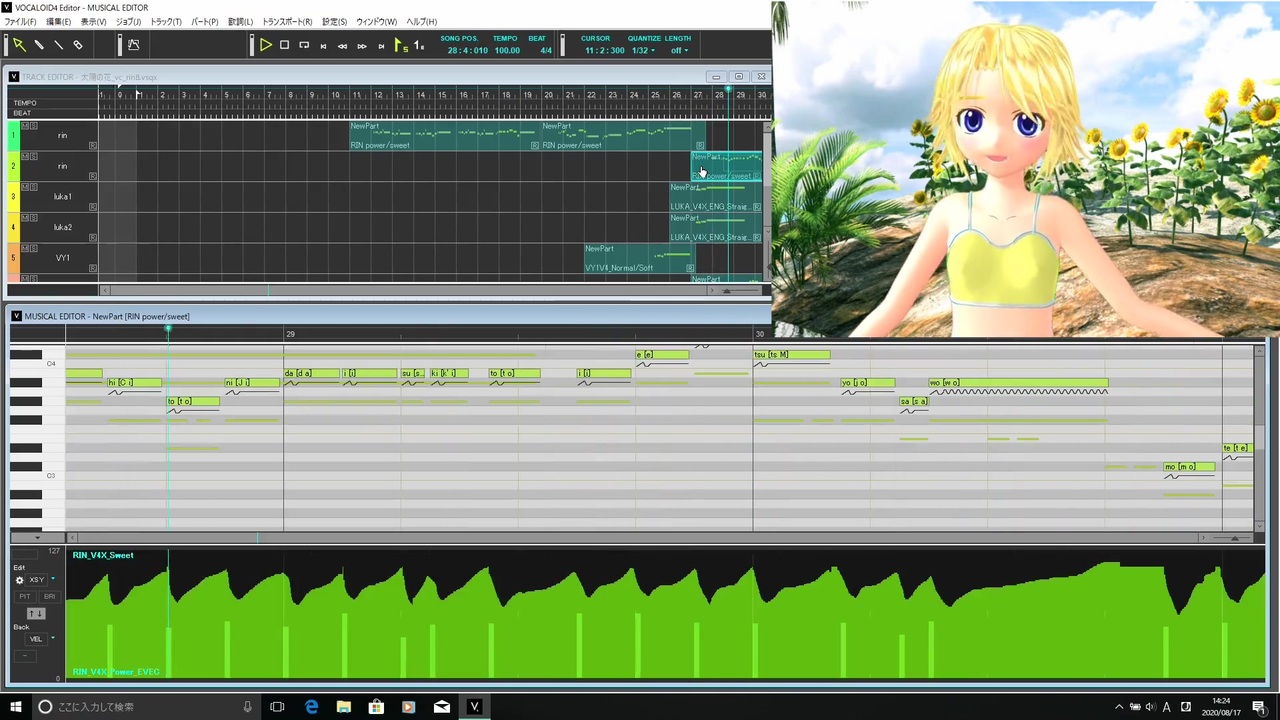Solo the VY1 track

click(x=33, y=248)
